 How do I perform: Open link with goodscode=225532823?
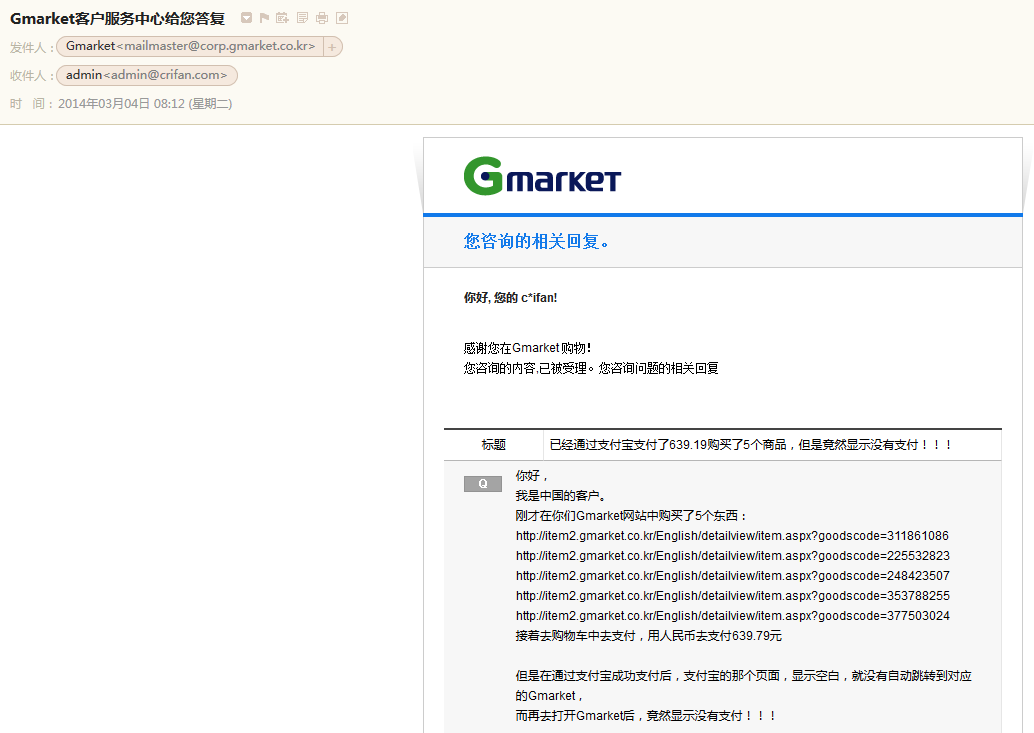pyautogui.click(x=733, y=556)
